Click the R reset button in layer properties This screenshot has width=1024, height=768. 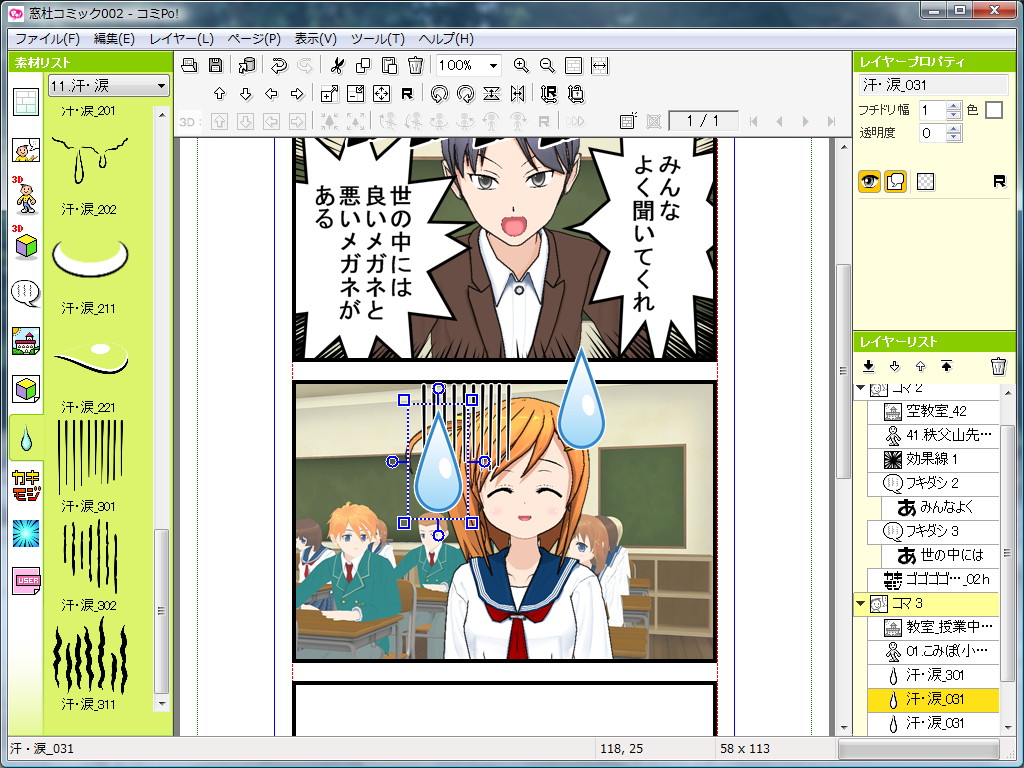tap(1002, 181)
